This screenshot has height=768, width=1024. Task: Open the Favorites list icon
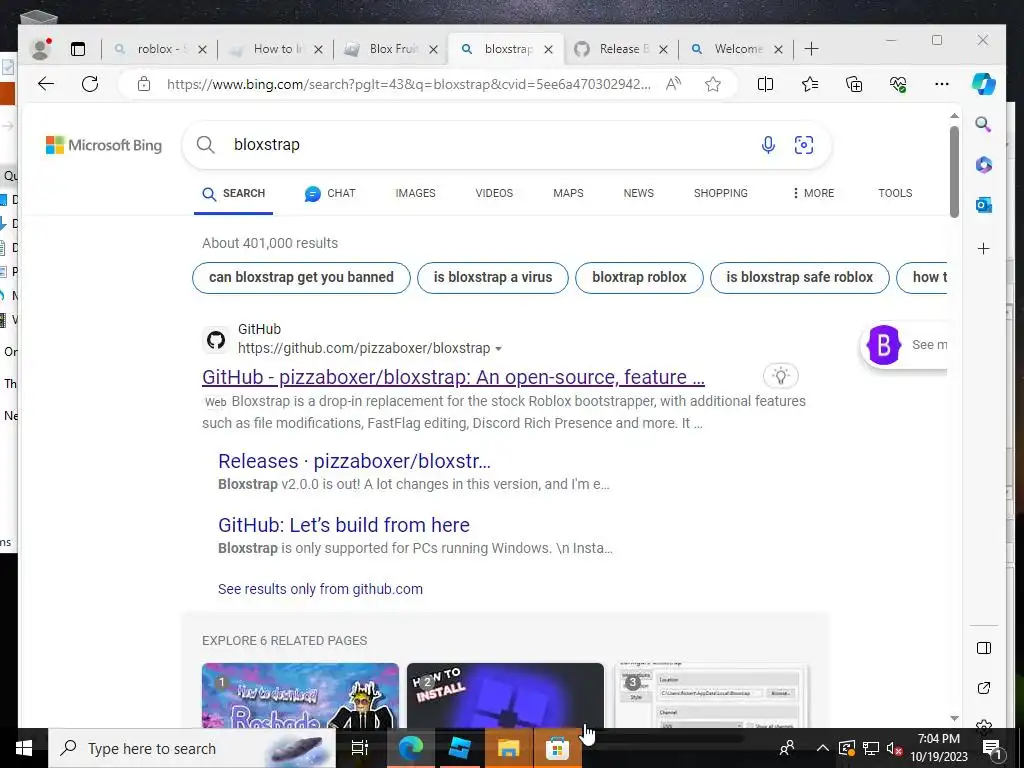tap(810, 84)
